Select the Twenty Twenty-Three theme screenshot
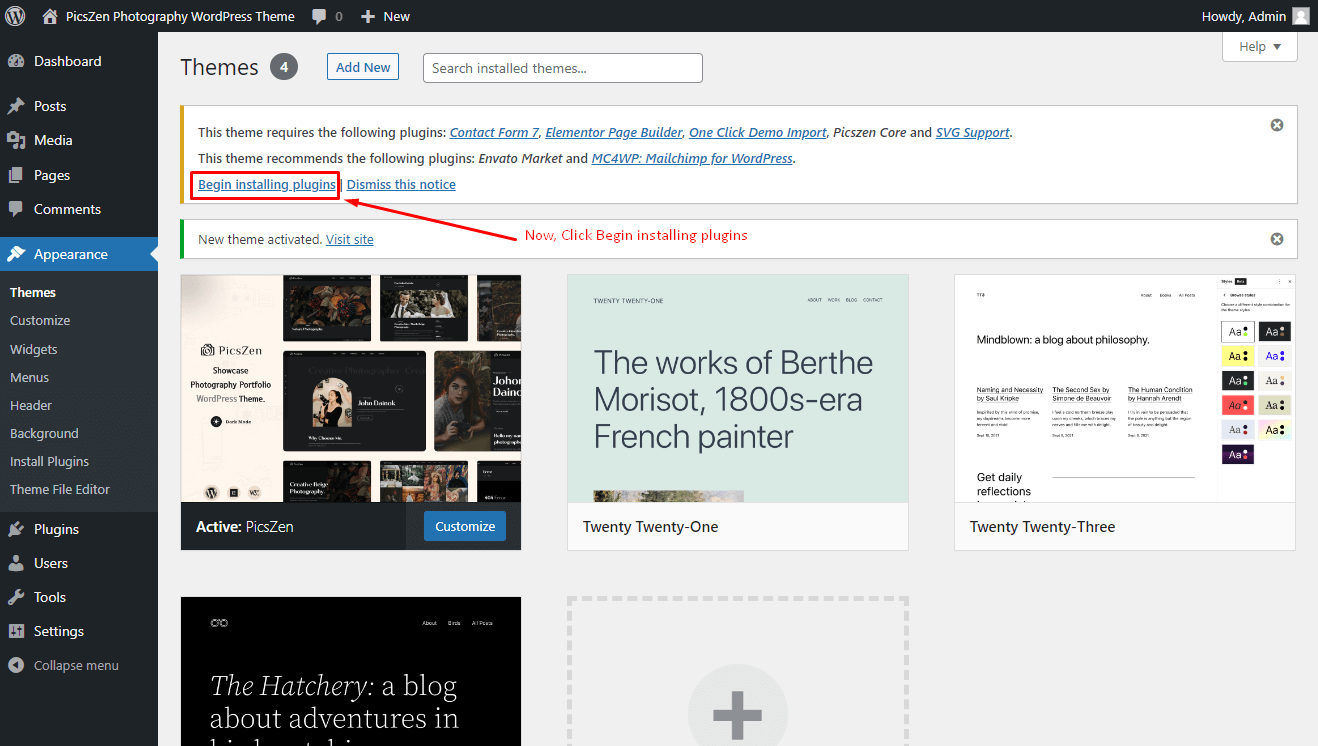1318x746 pixels. coord(1125,388)
